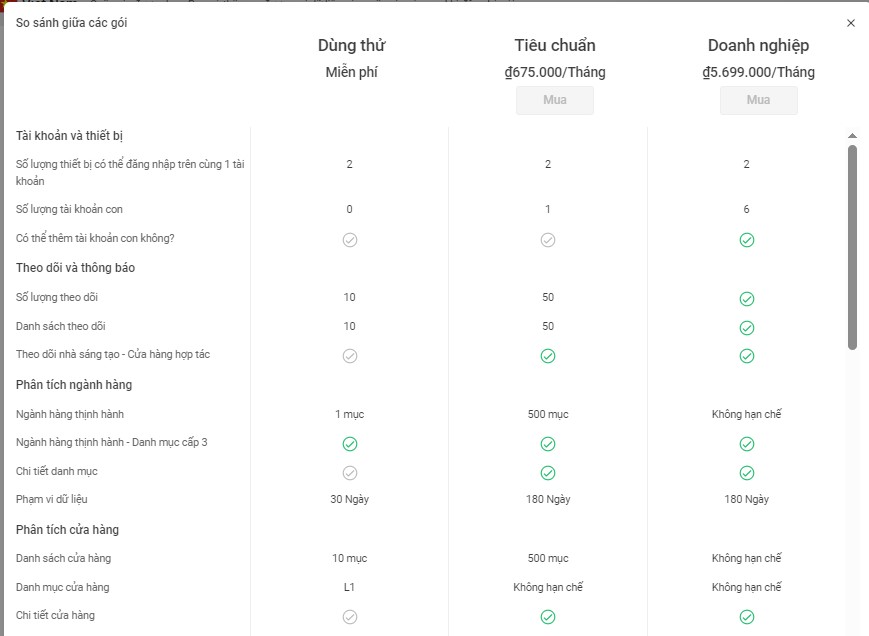The image size is (869, 636).
Task: Click Doanh nghiệp check in Số lượng theo dõi row
Action: point(746,299)
